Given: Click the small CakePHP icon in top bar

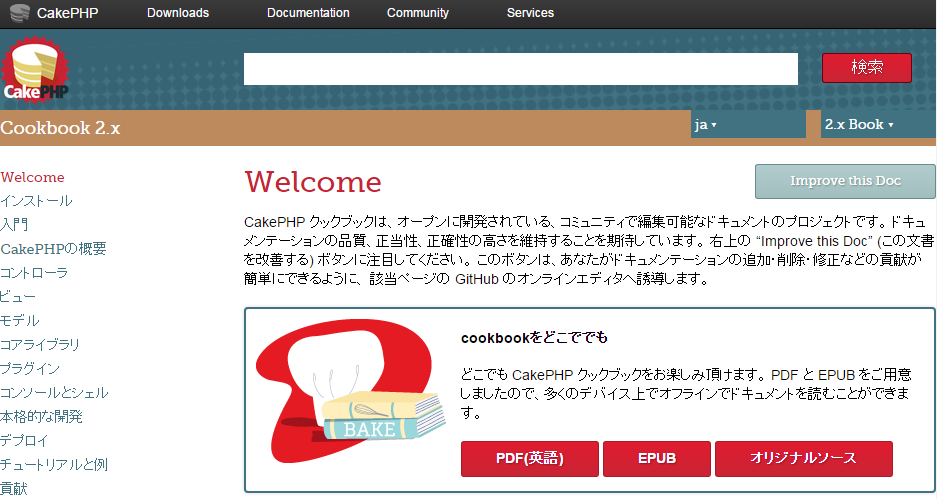Looking at the screenshot, I should [20, 13].
